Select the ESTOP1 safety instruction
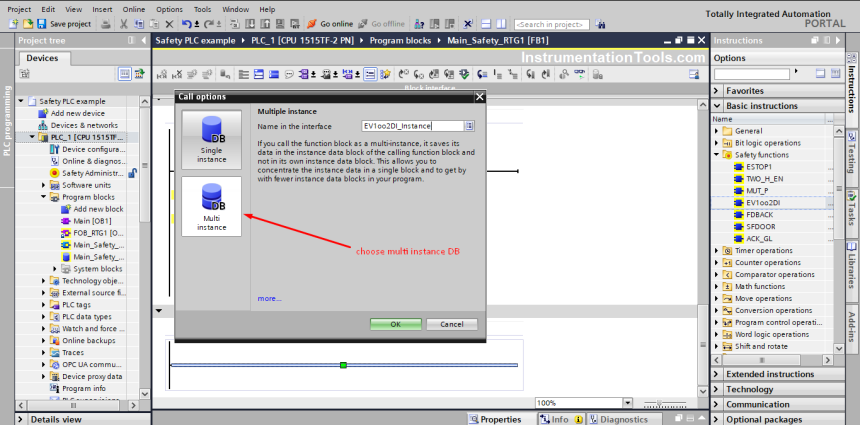 (x=759, y=166)
